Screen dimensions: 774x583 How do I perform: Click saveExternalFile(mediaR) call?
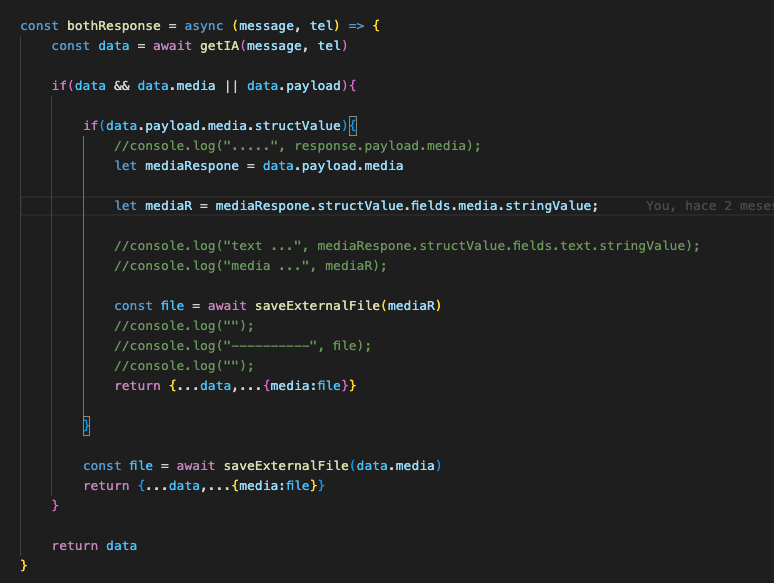tap(348, 306)
